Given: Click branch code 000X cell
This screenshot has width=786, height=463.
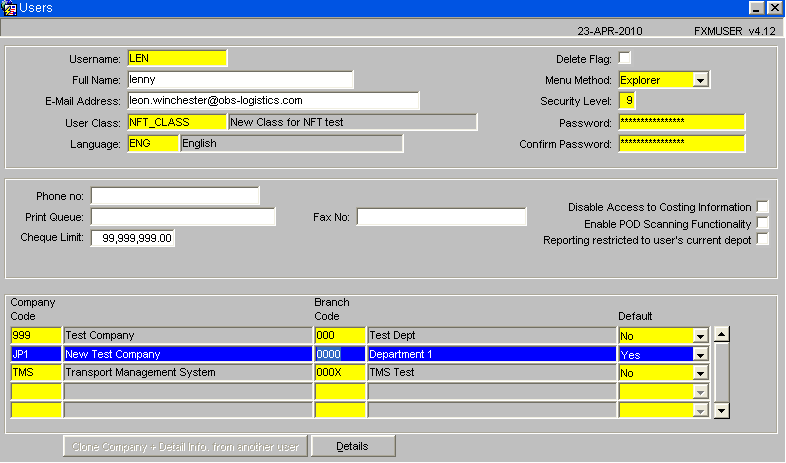Looking at the screenshot, I should [x=340, y=372].
